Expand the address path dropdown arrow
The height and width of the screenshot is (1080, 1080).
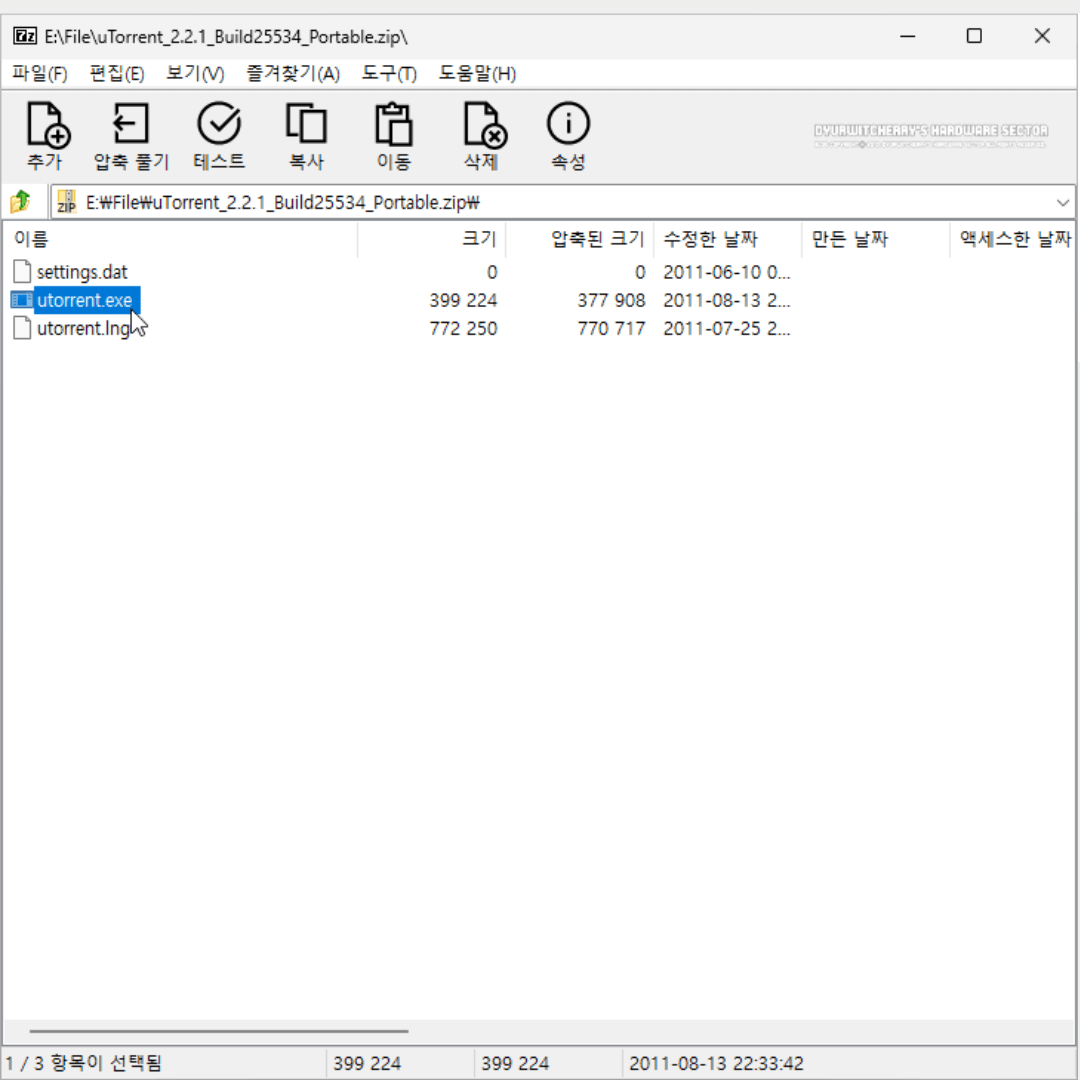1062,202
